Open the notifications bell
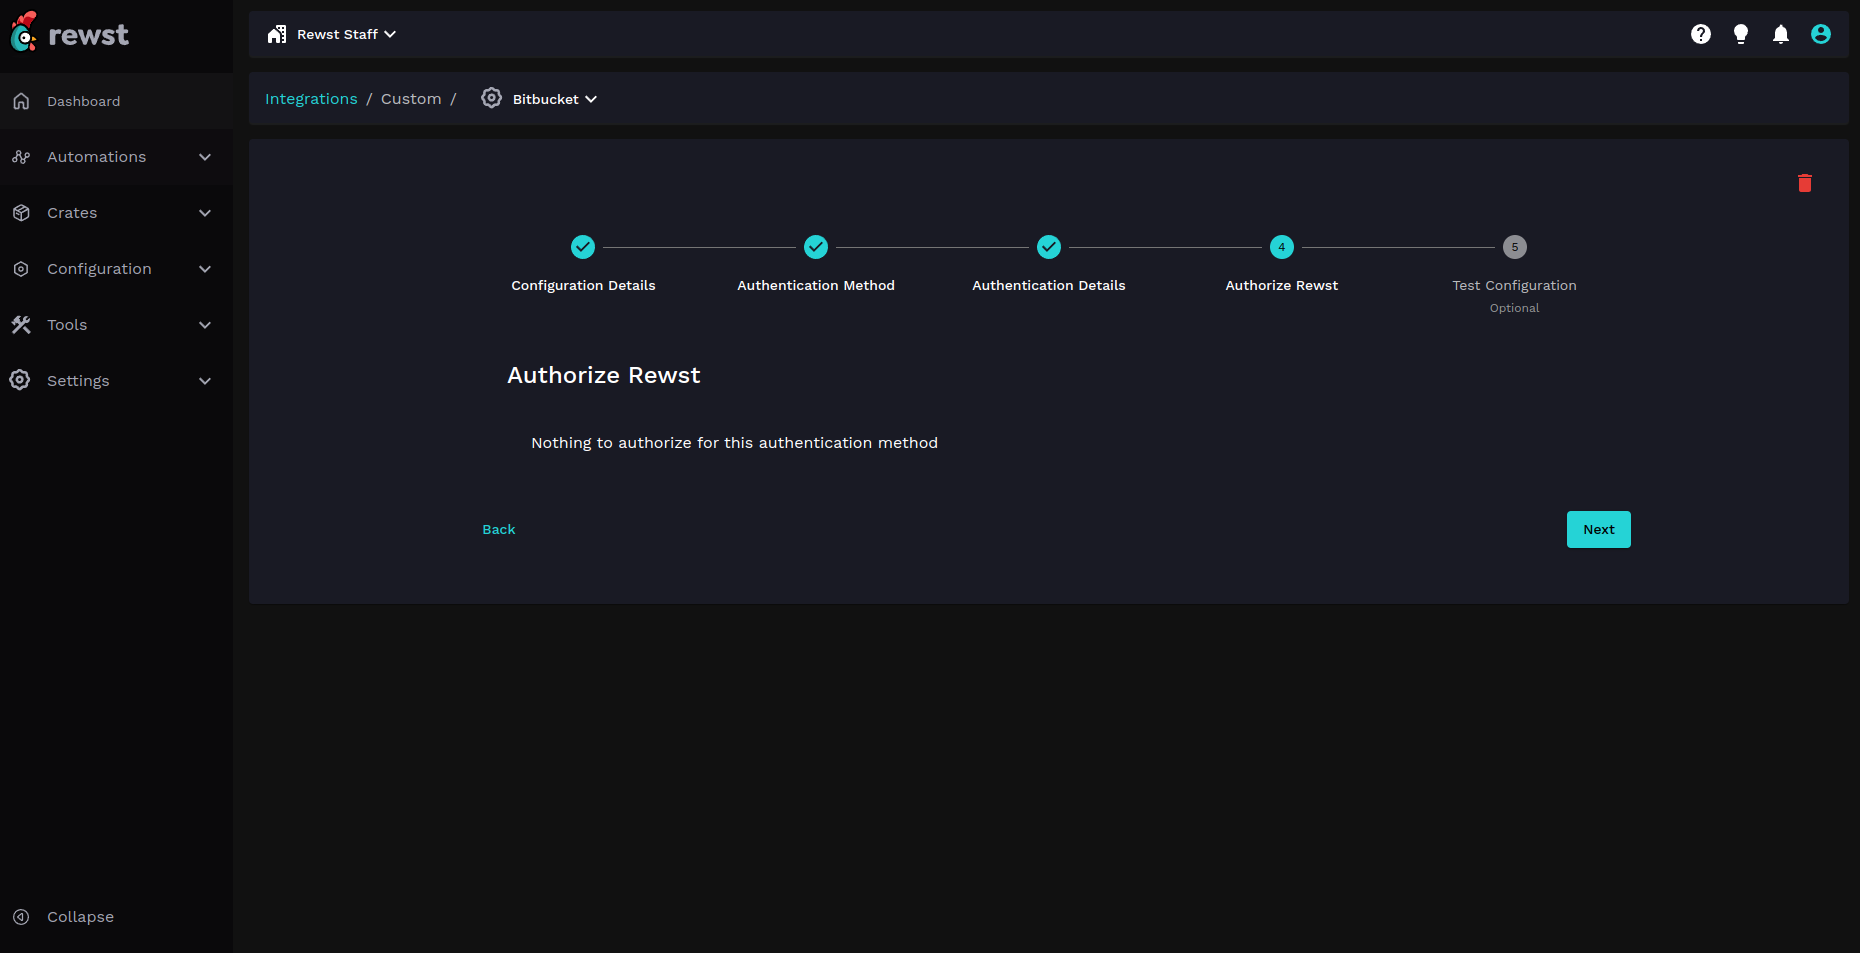 click(x=1780, y=35)
